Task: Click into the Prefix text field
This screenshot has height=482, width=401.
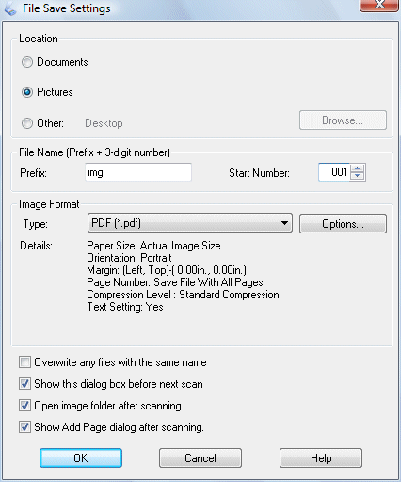Action: [x=138, y=172]
